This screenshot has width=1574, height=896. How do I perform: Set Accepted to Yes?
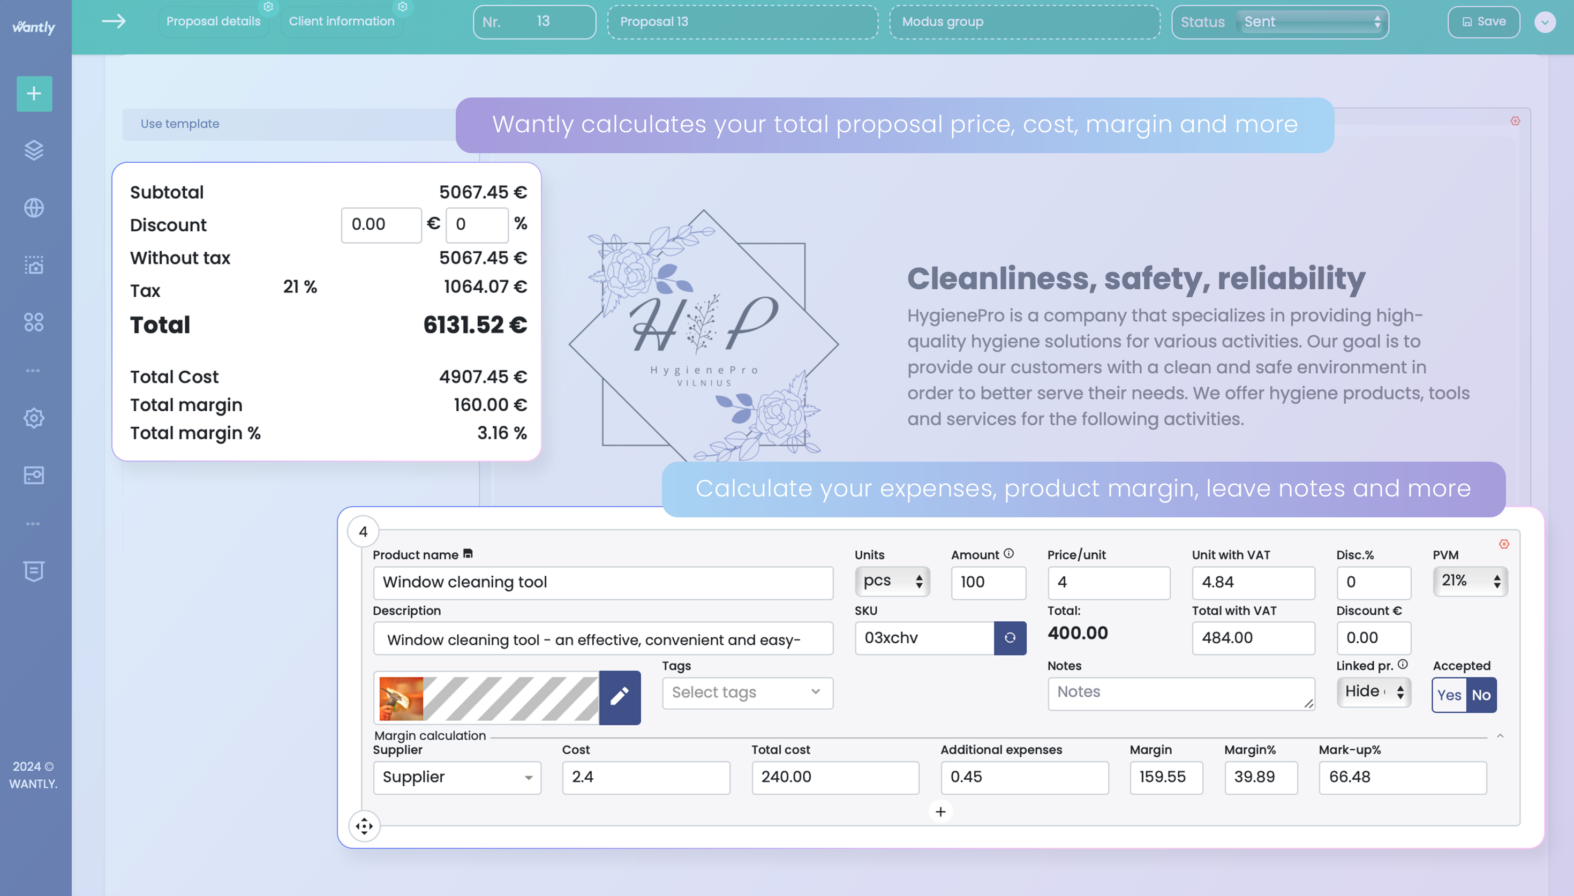[1449, 695]
